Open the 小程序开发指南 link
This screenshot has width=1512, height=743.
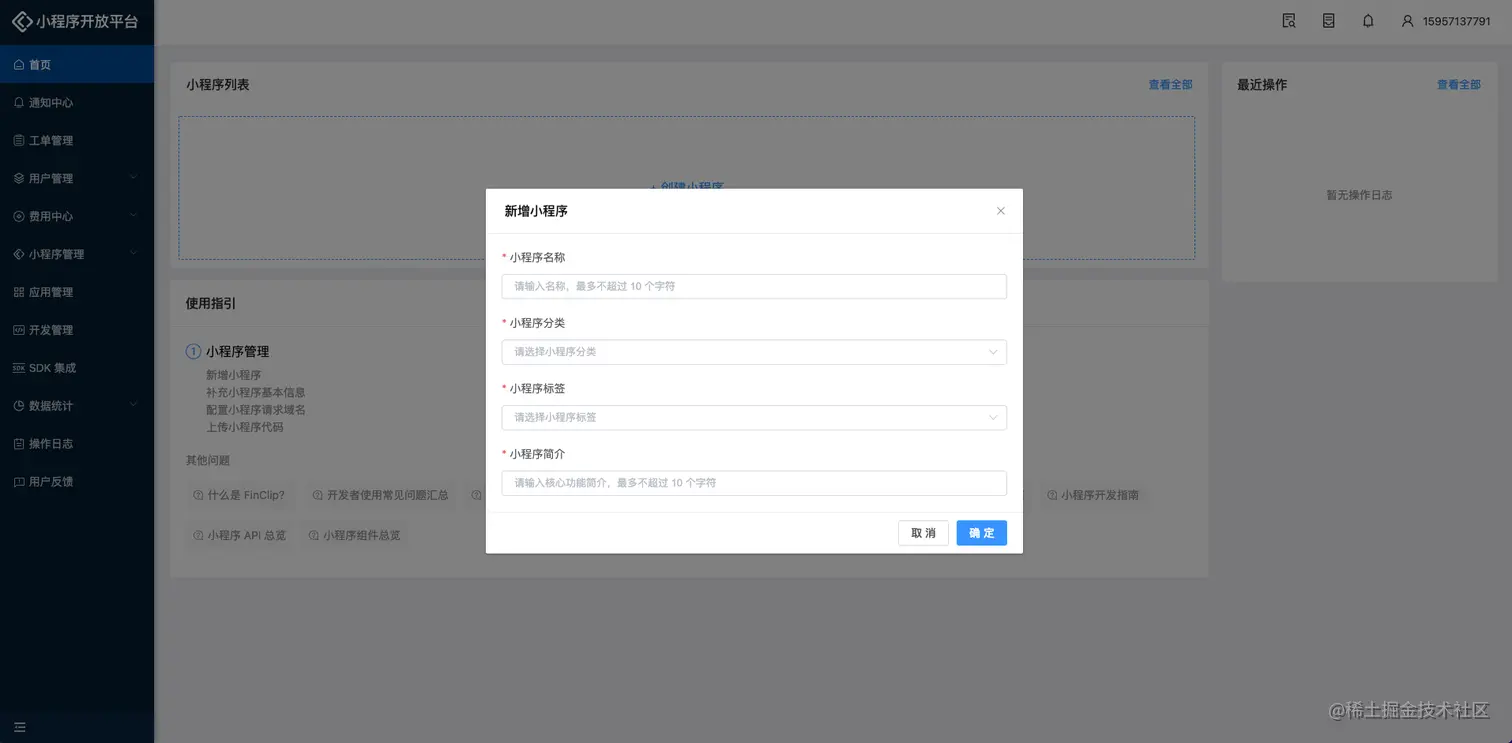pos(1092,495)
